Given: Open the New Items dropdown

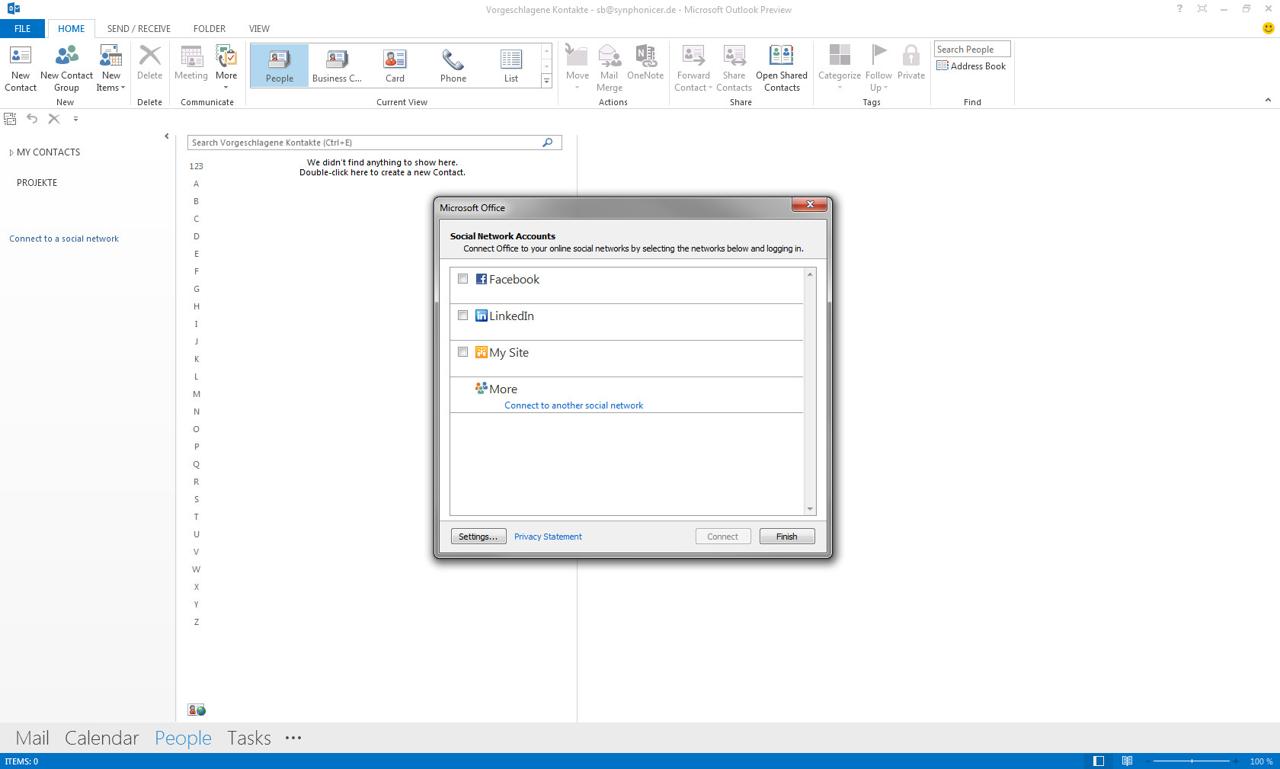Looking at the screenshot, I should click(110, 68).
